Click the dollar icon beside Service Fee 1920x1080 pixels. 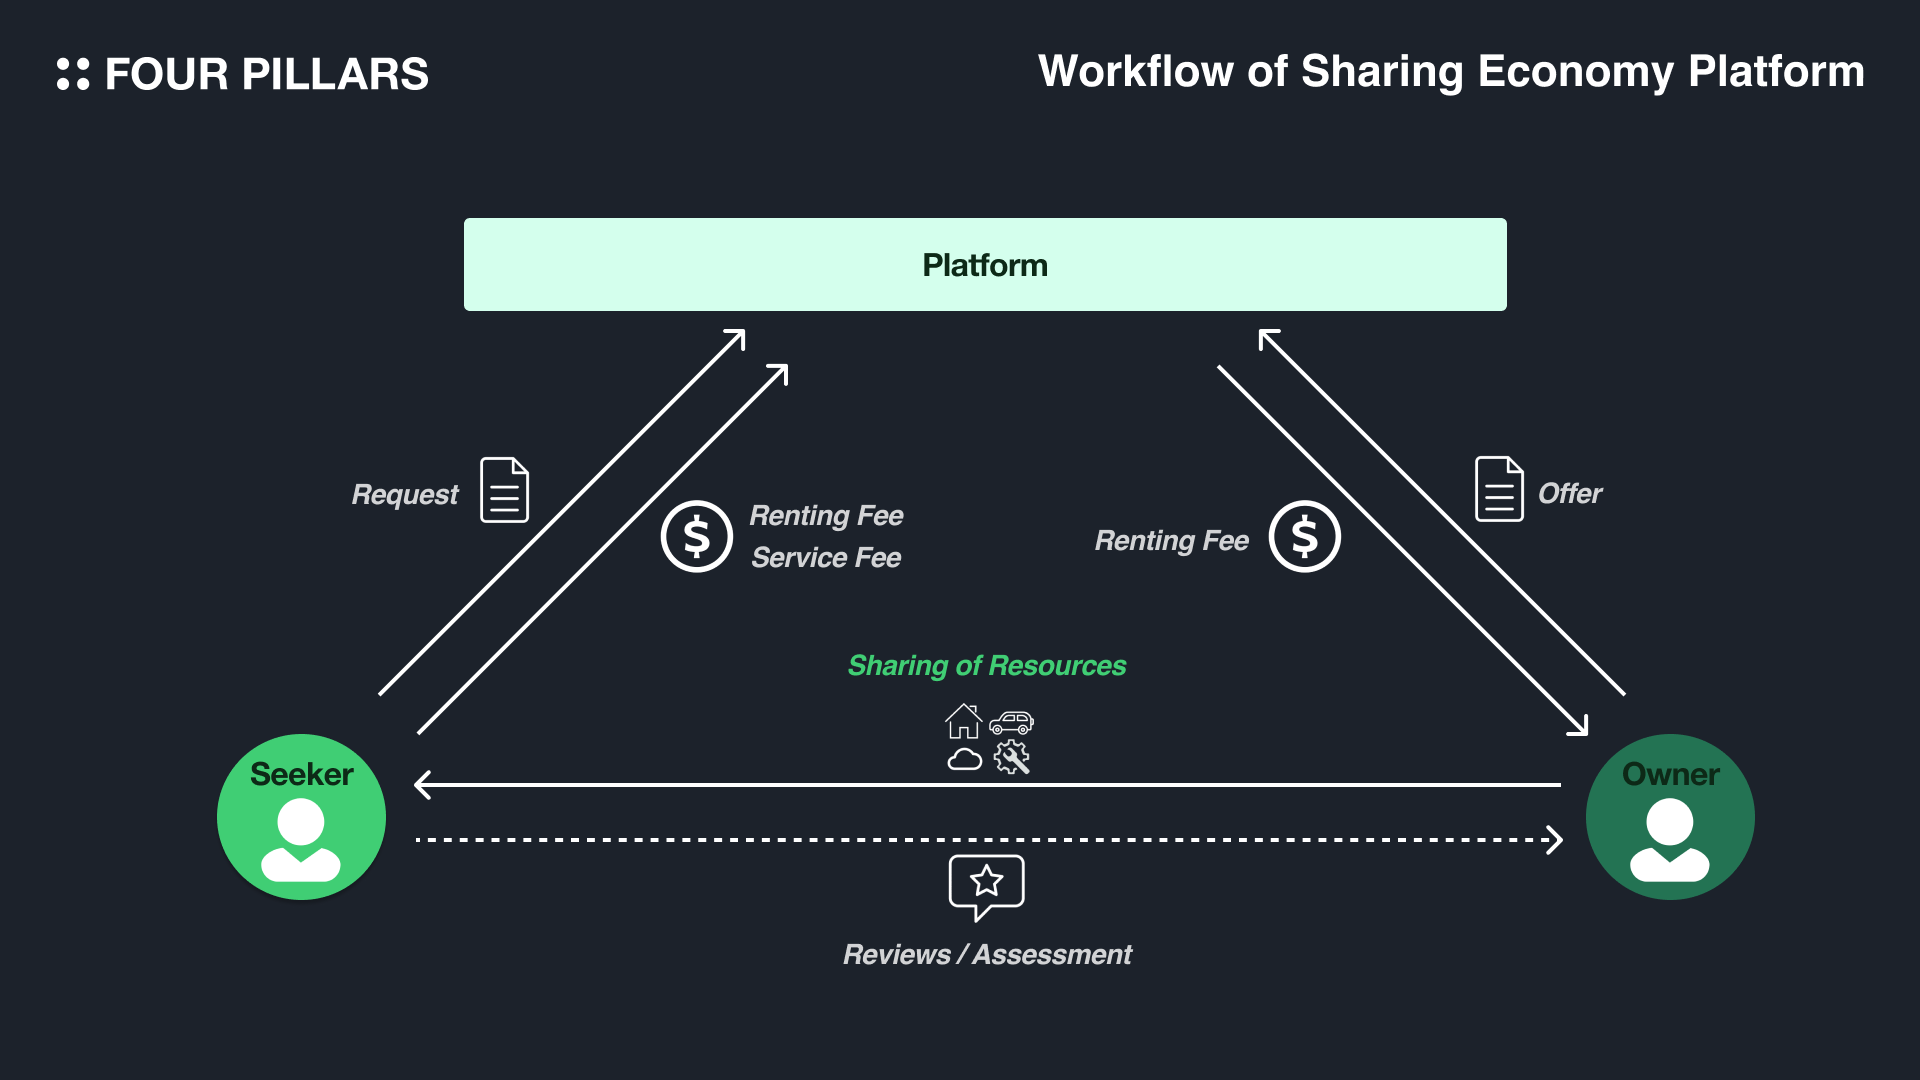697,537
